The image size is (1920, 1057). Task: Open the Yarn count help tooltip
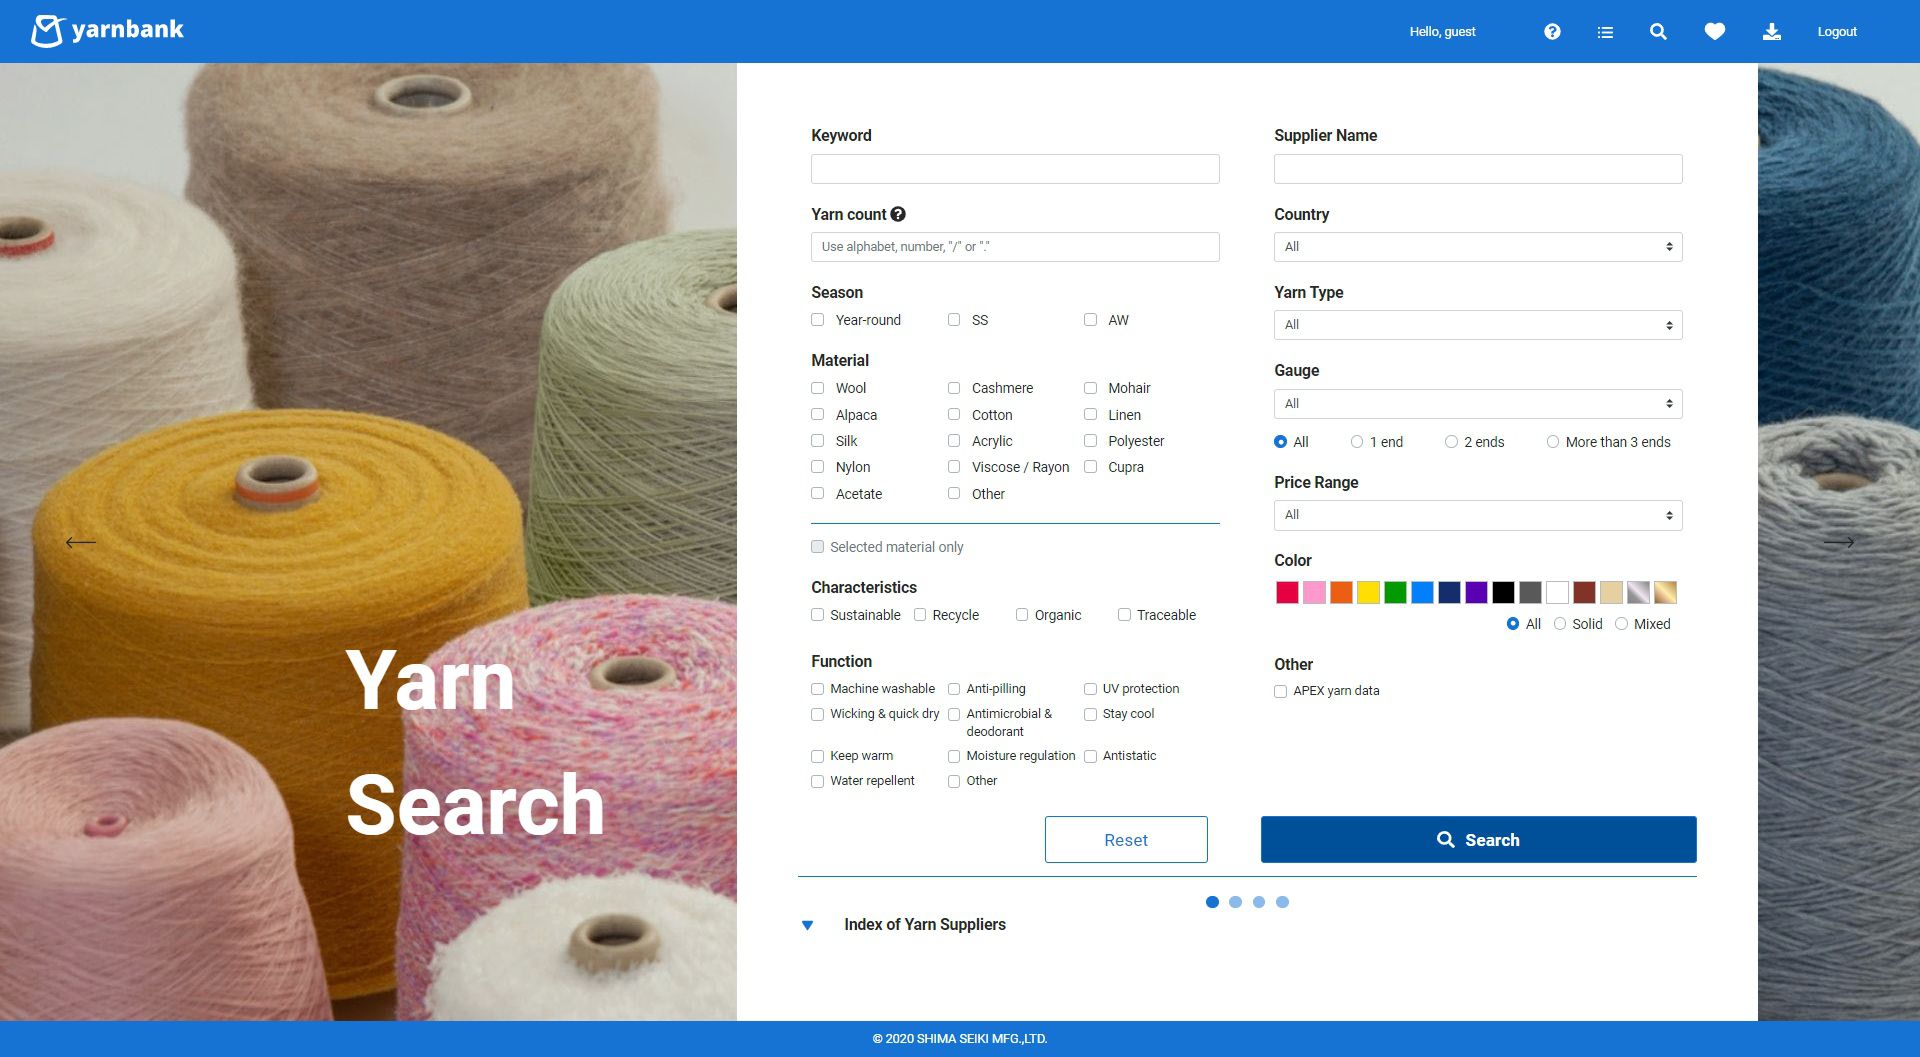click(897, 213)
